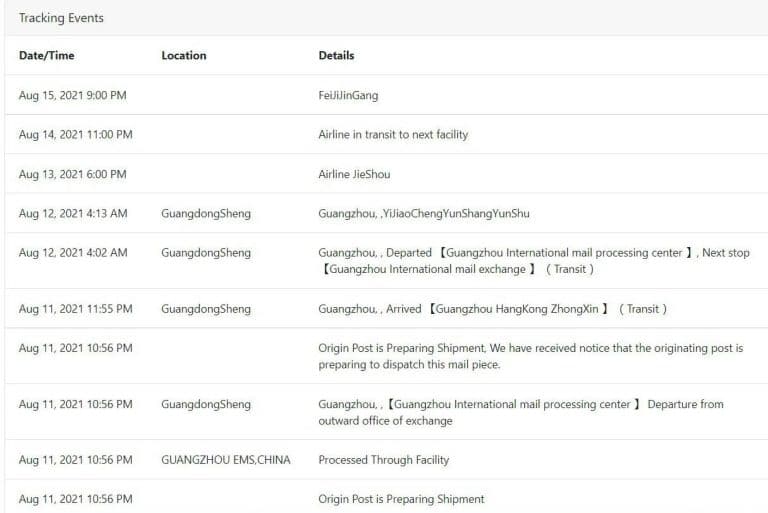Click the Tracking Events panel heading

(61, 18)
